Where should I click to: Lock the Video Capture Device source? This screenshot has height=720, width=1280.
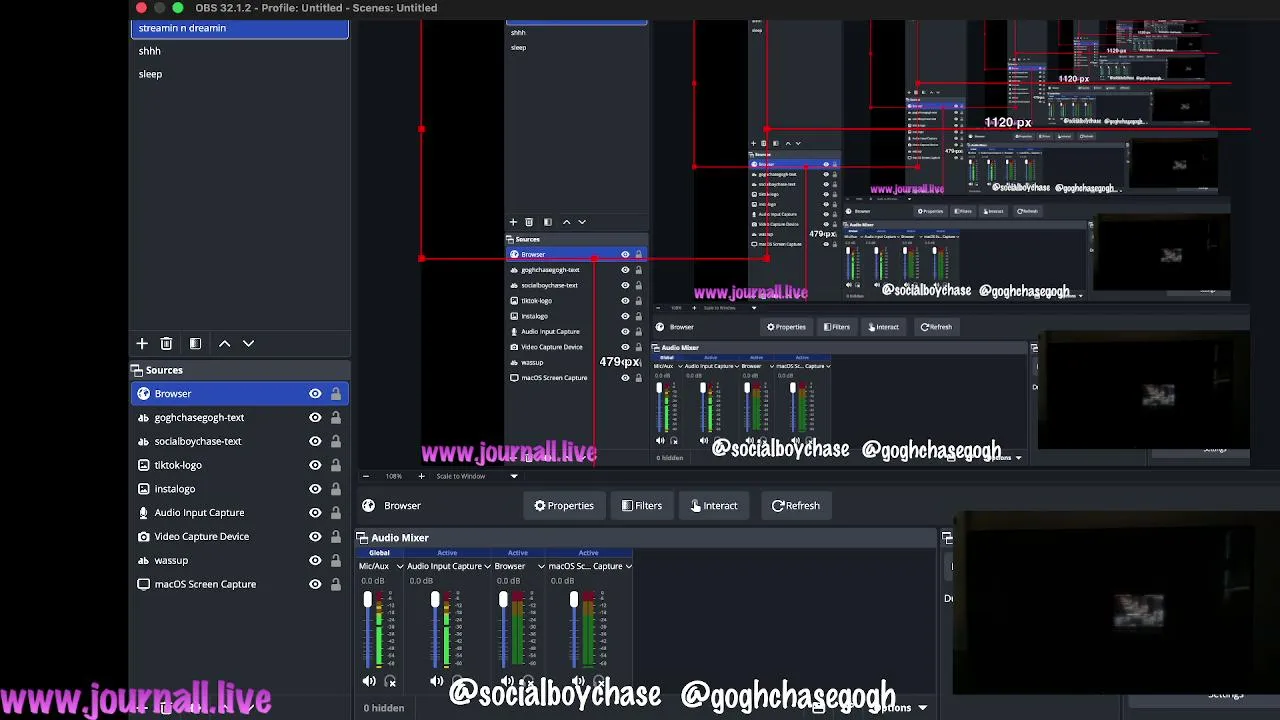tap(336, 537)
